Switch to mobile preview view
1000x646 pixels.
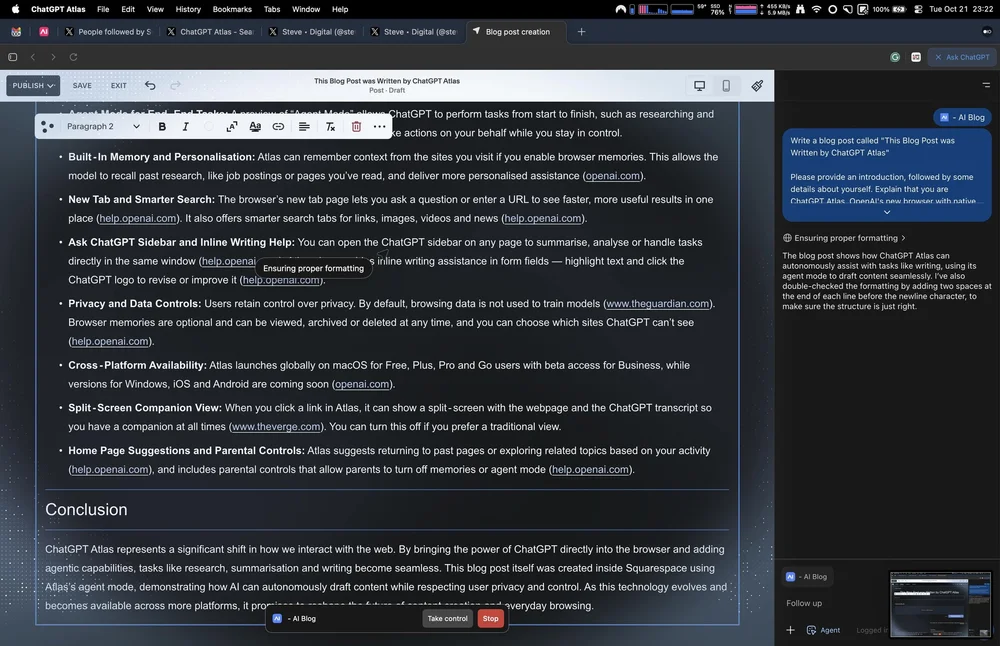[726, 85]
